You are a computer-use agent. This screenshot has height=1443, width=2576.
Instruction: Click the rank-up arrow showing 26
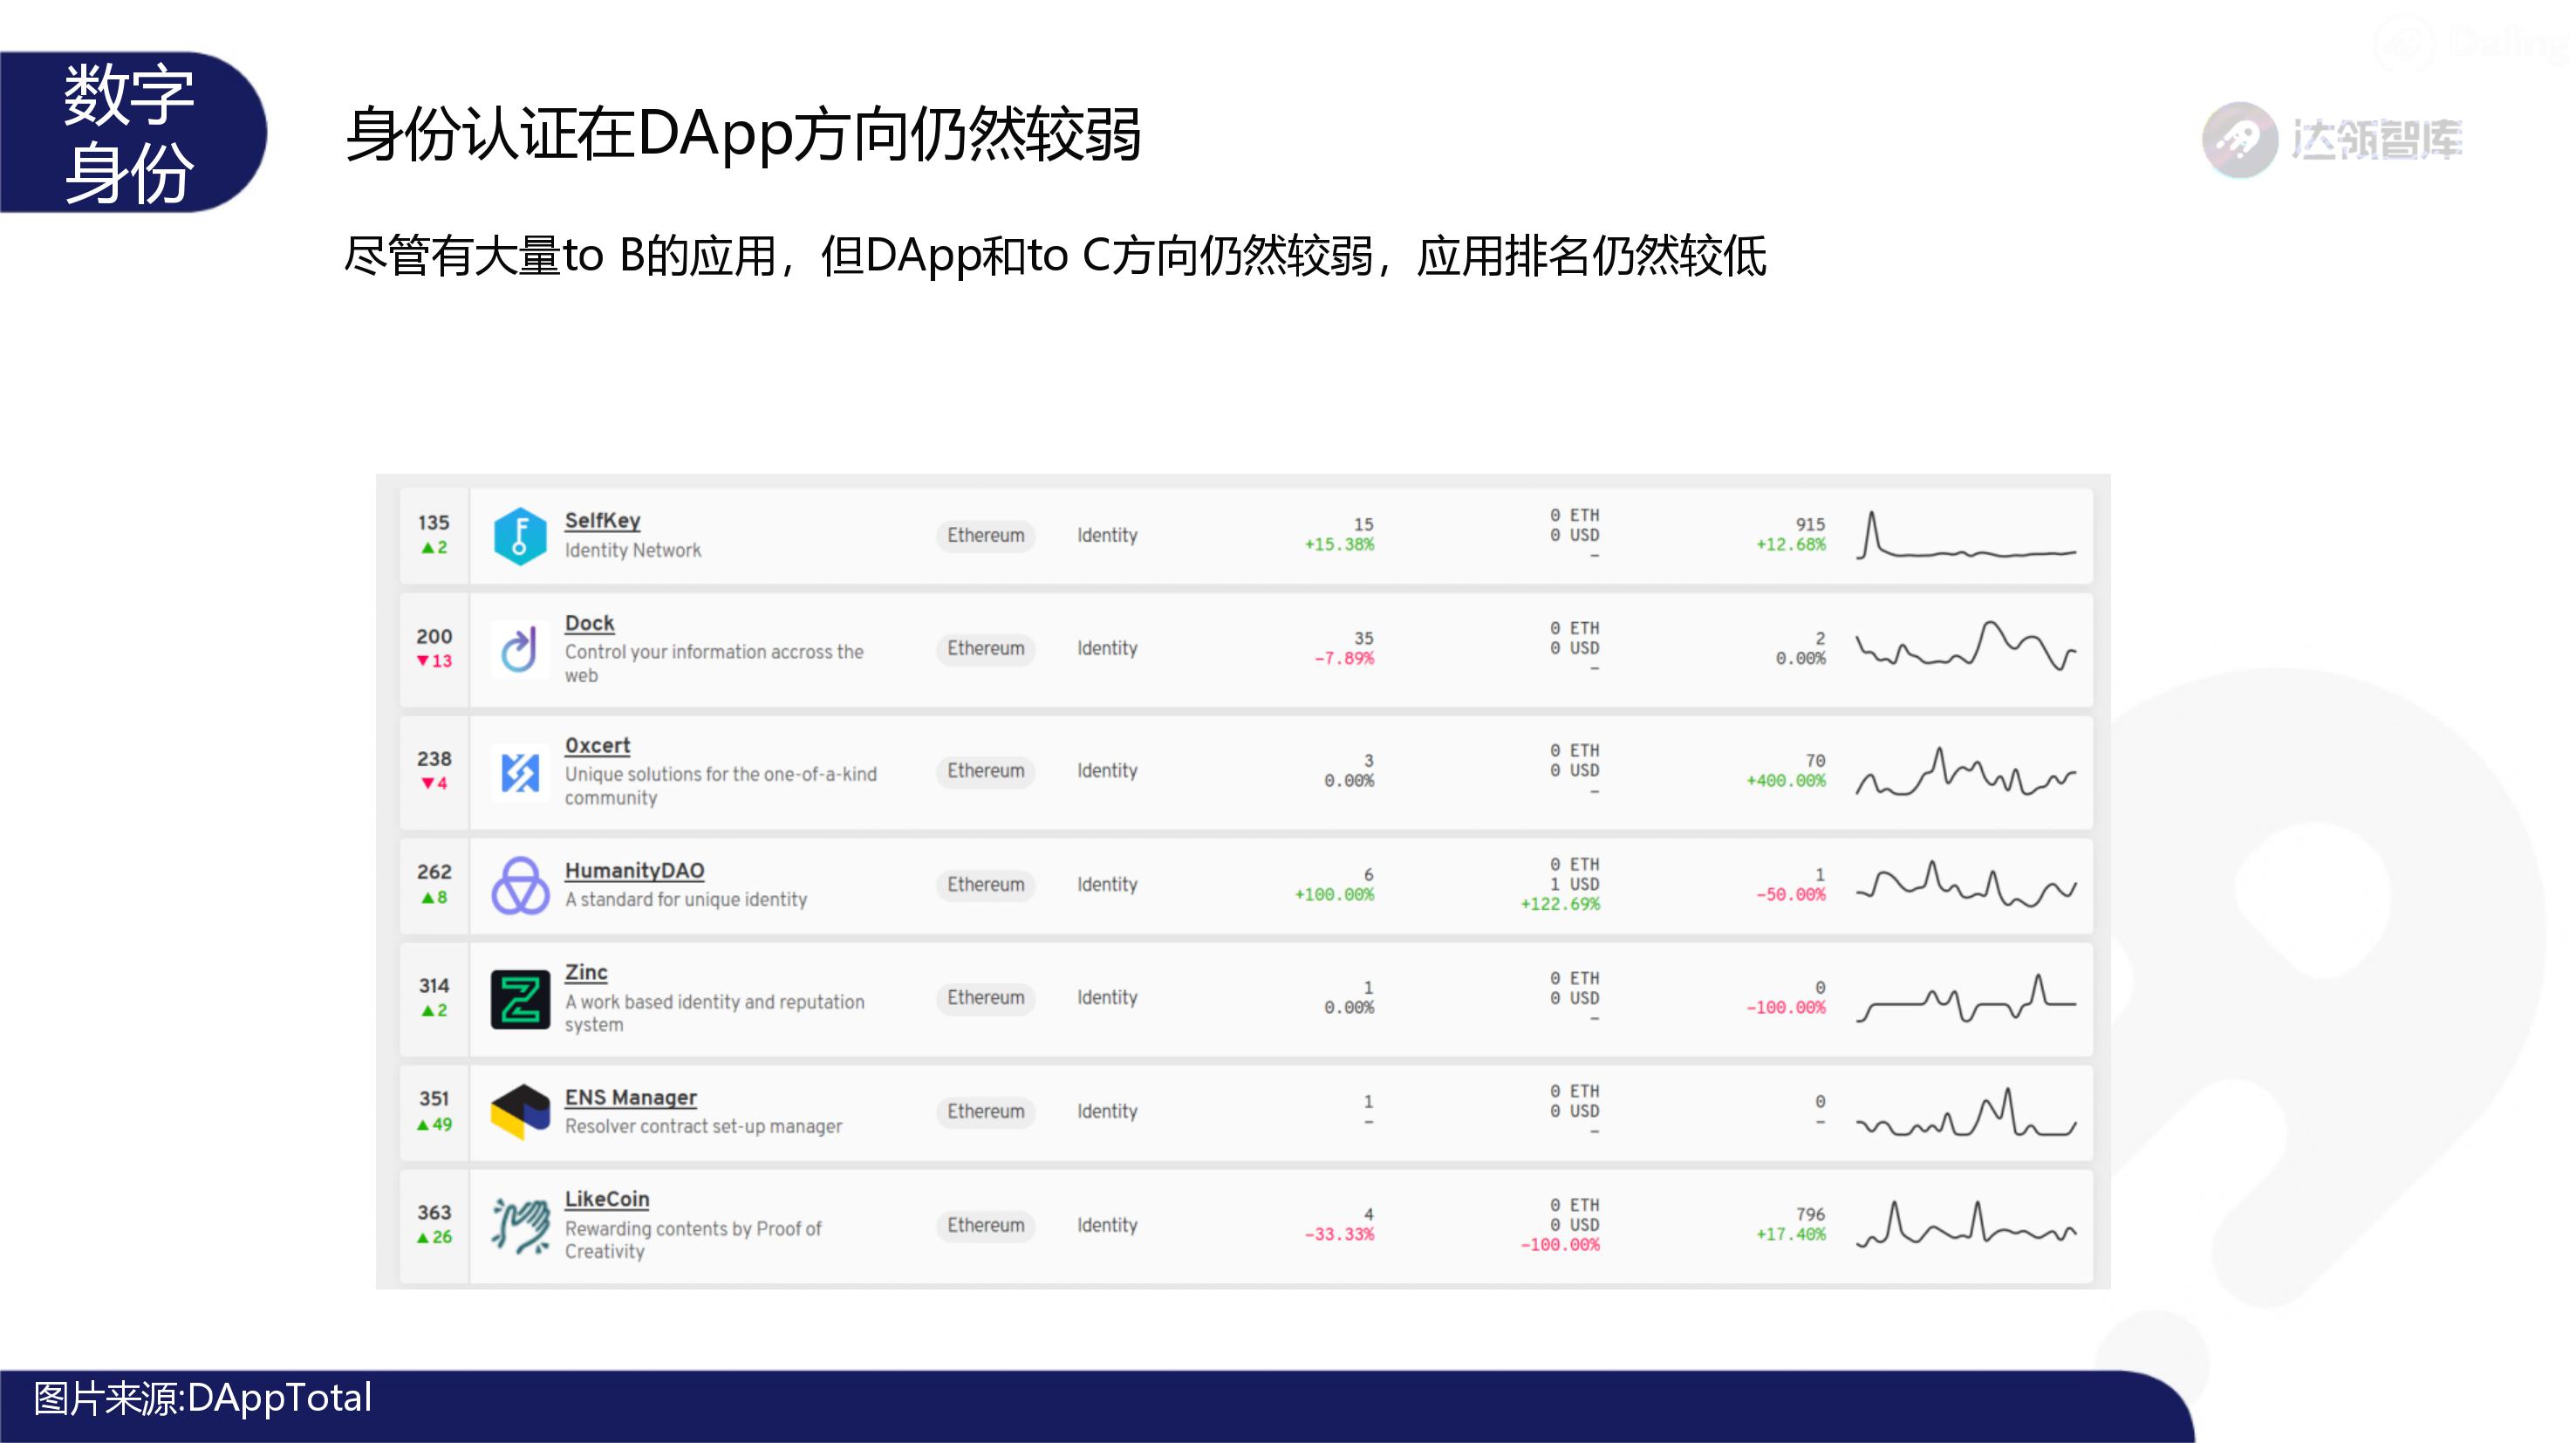click(x=434, y=1238)
